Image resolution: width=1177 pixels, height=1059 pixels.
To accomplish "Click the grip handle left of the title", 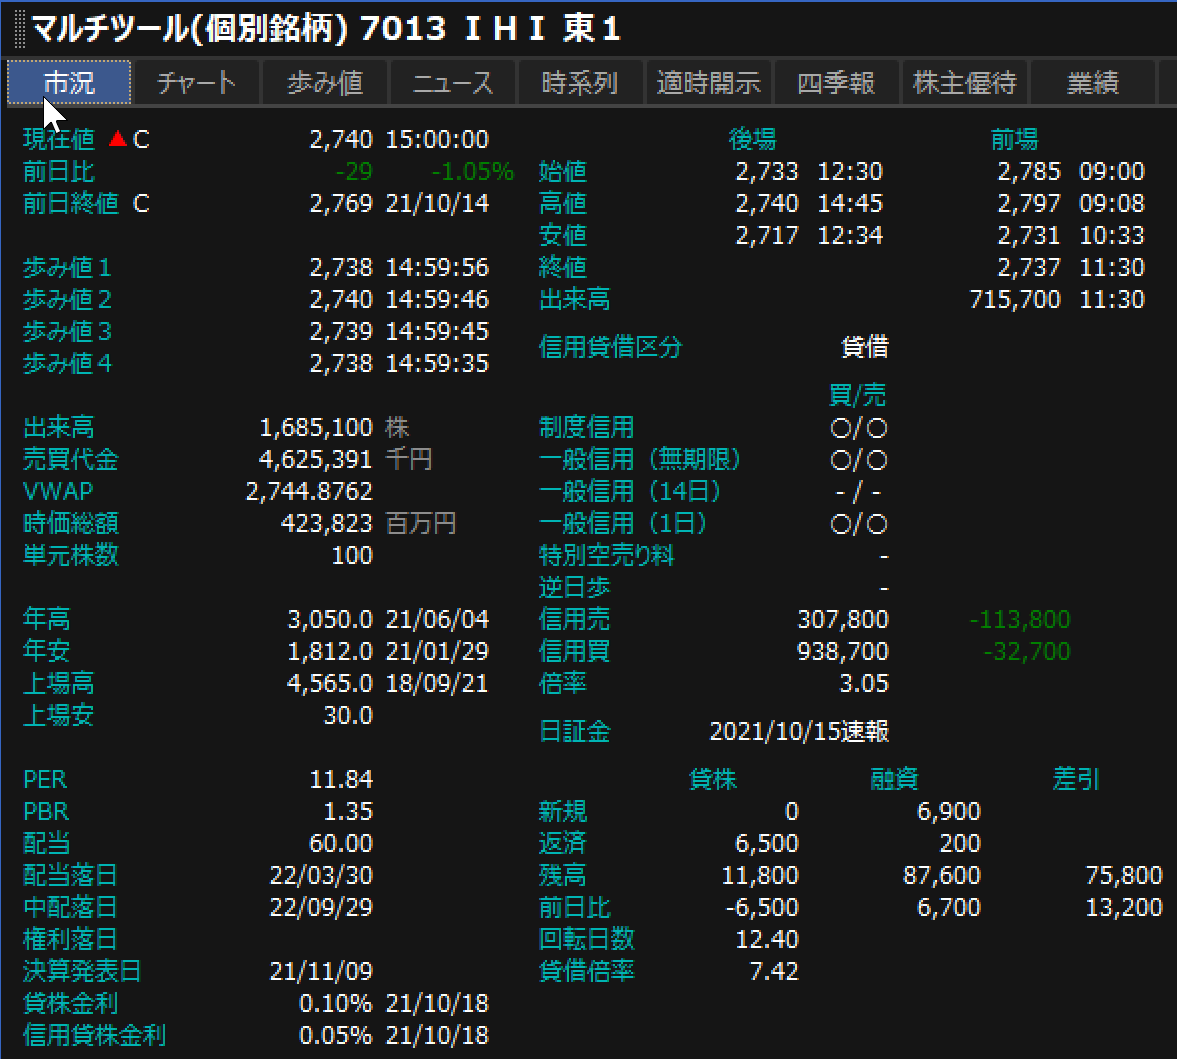I will pos(19,29).
